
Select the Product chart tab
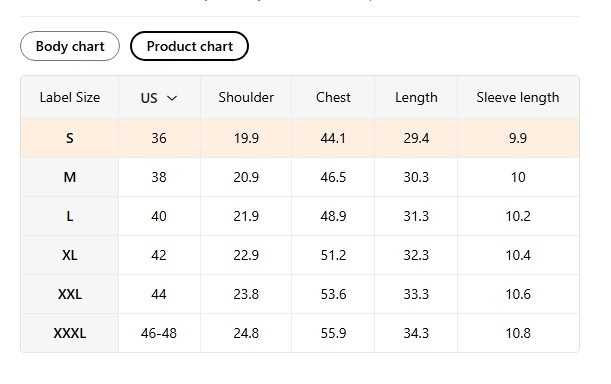pos(189,46)
